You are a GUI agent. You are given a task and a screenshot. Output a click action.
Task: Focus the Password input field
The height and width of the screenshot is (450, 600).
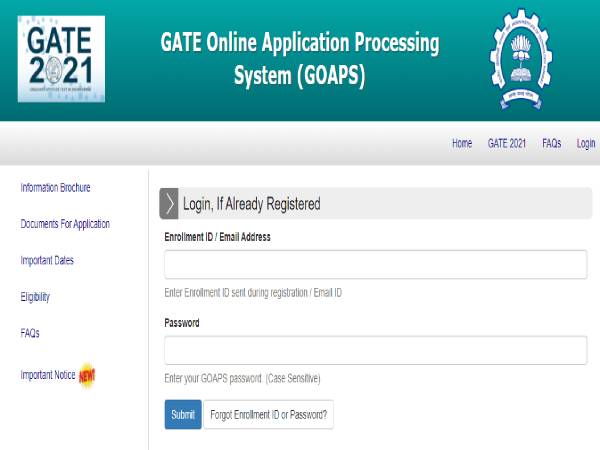[x=375, y=350]
